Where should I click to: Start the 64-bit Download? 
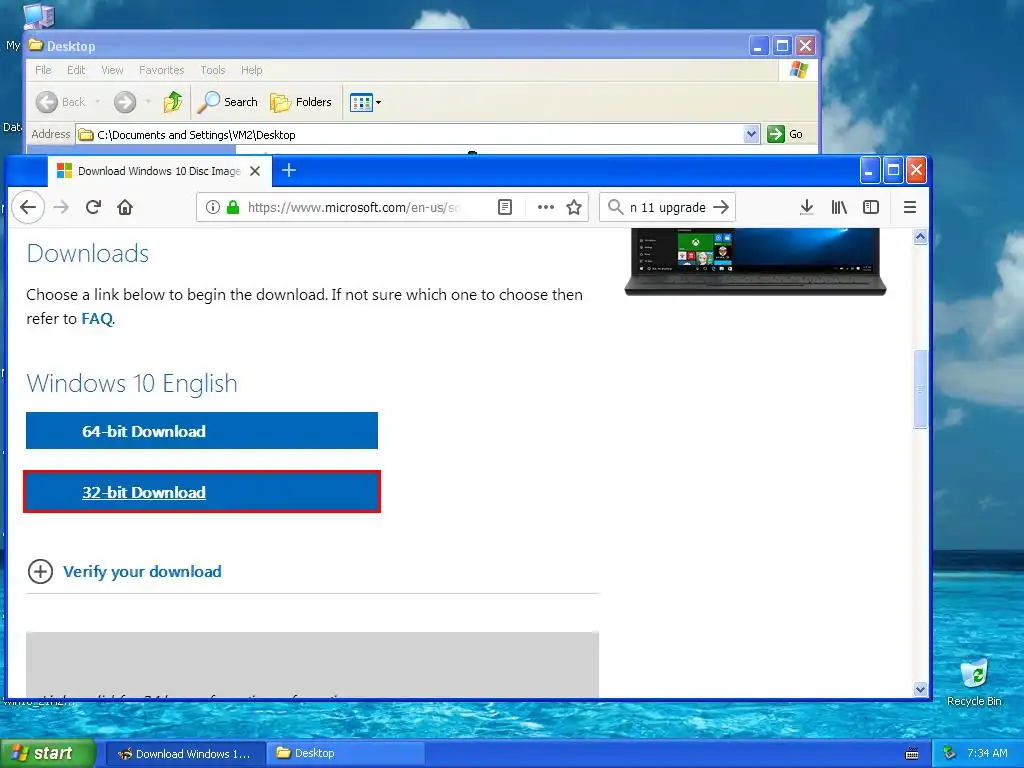pyautogui.click(x=202, y=430)
